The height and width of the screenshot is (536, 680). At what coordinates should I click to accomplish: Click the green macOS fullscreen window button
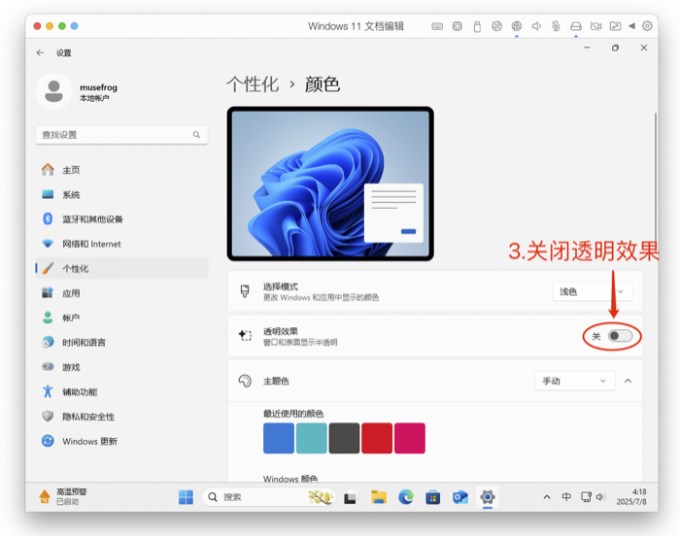point(62,26)
